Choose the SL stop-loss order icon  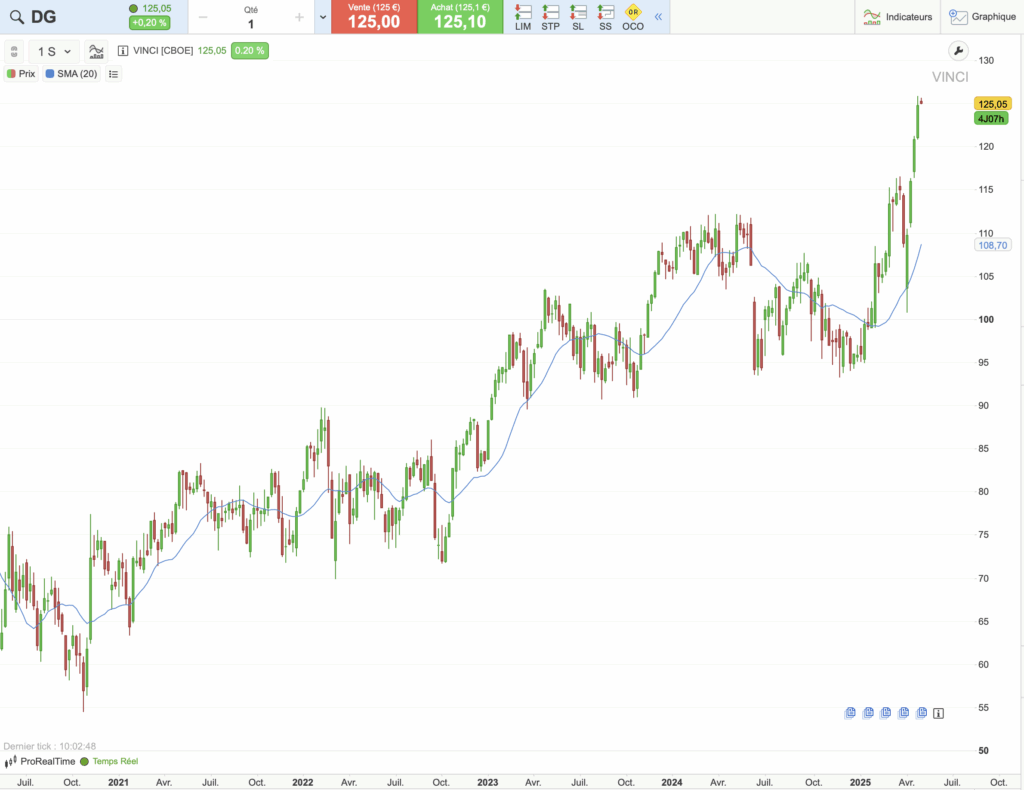[x=578, y=17]
